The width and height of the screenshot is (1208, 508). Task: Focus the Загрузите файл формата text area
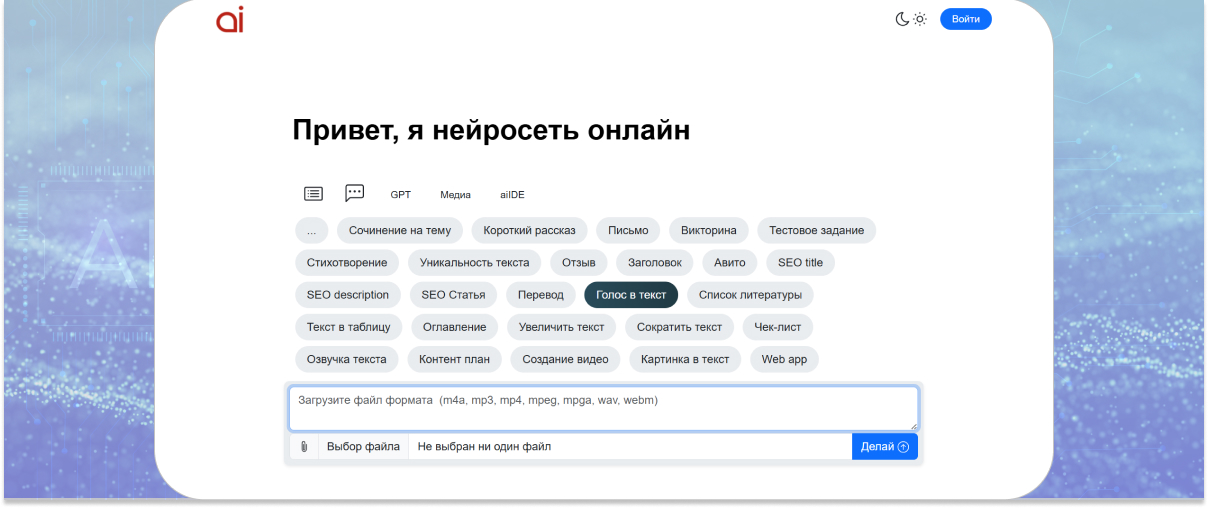click(x=604, y=409)
